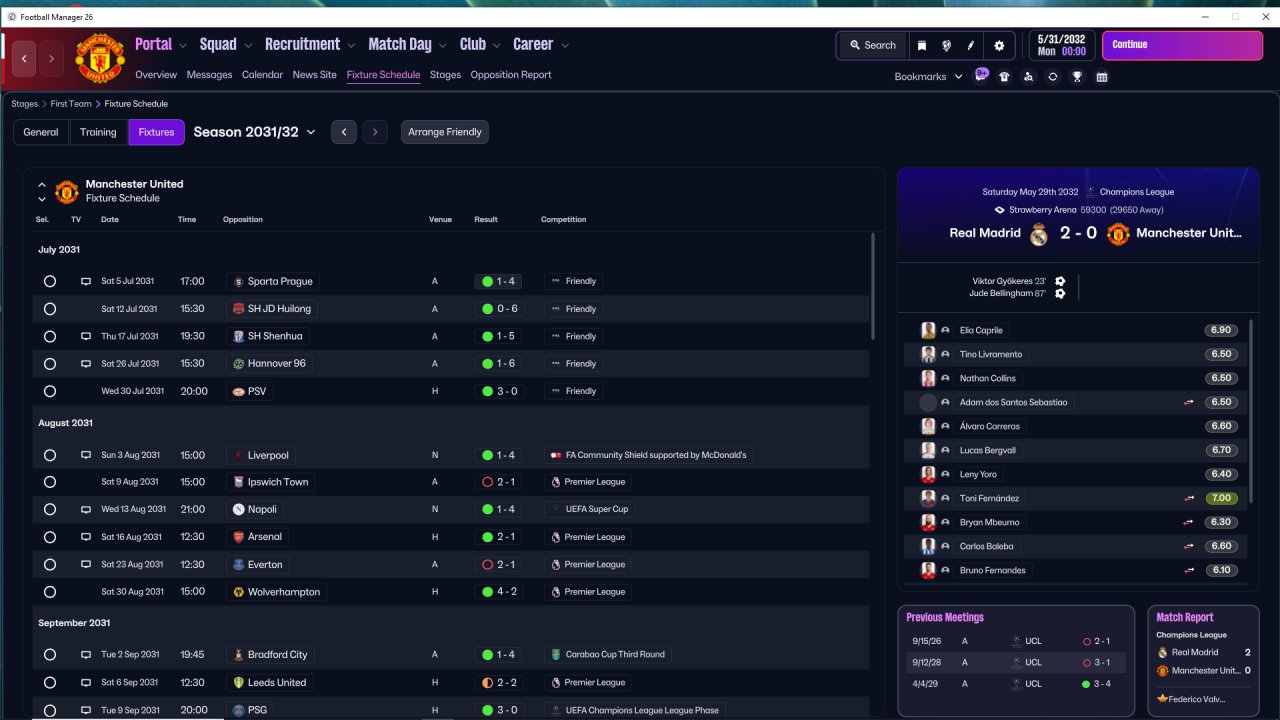Viewport: 1280px width, 720px height.
Task: Click the shirt kit shortcut icon
Action: [x=1004, y=77]
